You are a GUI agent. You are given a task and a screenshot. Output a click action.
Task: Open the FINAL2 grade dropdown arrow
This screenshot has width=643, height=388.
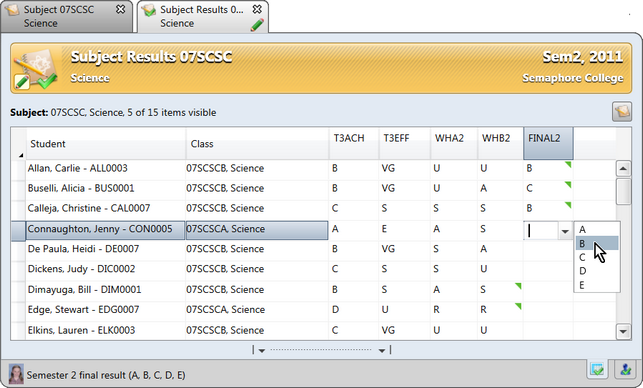(x=565, y=231)
